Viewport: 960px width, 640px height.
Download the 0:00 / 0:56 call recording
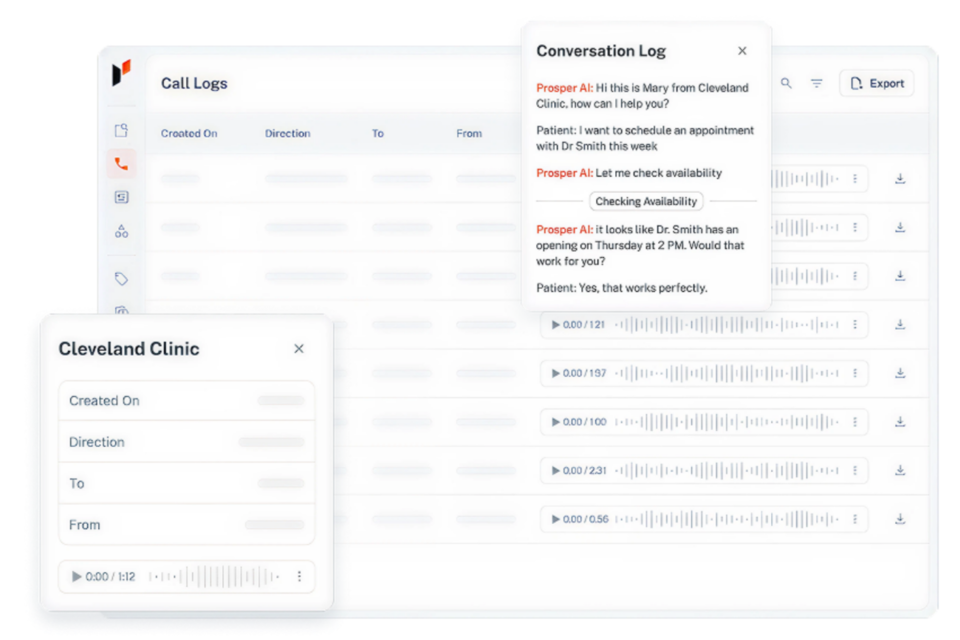pyautogui.click(x=899, y=519)
